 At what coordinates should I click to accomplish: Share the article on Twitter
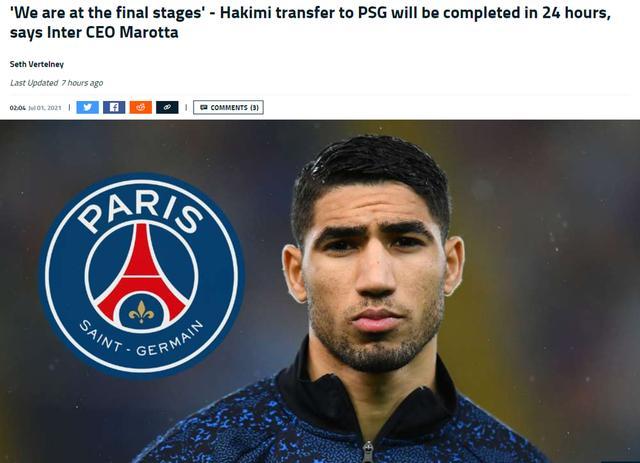coord(87,107)
